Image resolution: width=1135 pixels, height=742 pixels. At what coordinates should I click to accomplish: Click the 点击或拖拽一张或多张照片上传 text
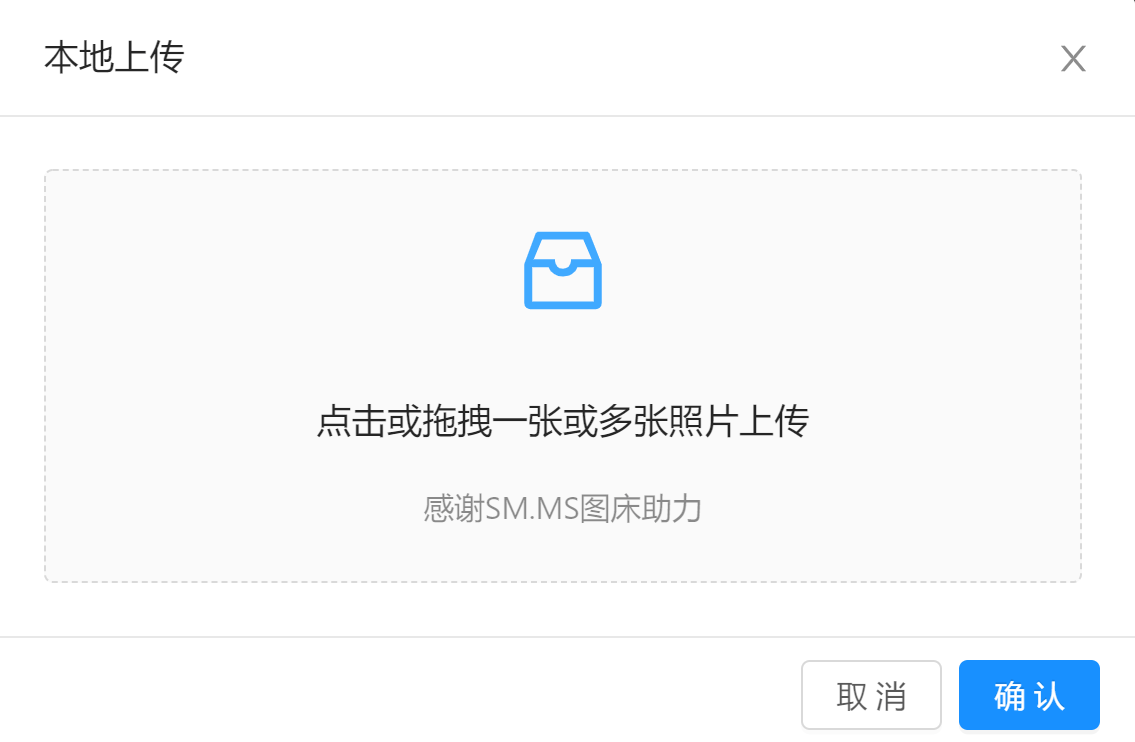[562, 421]
